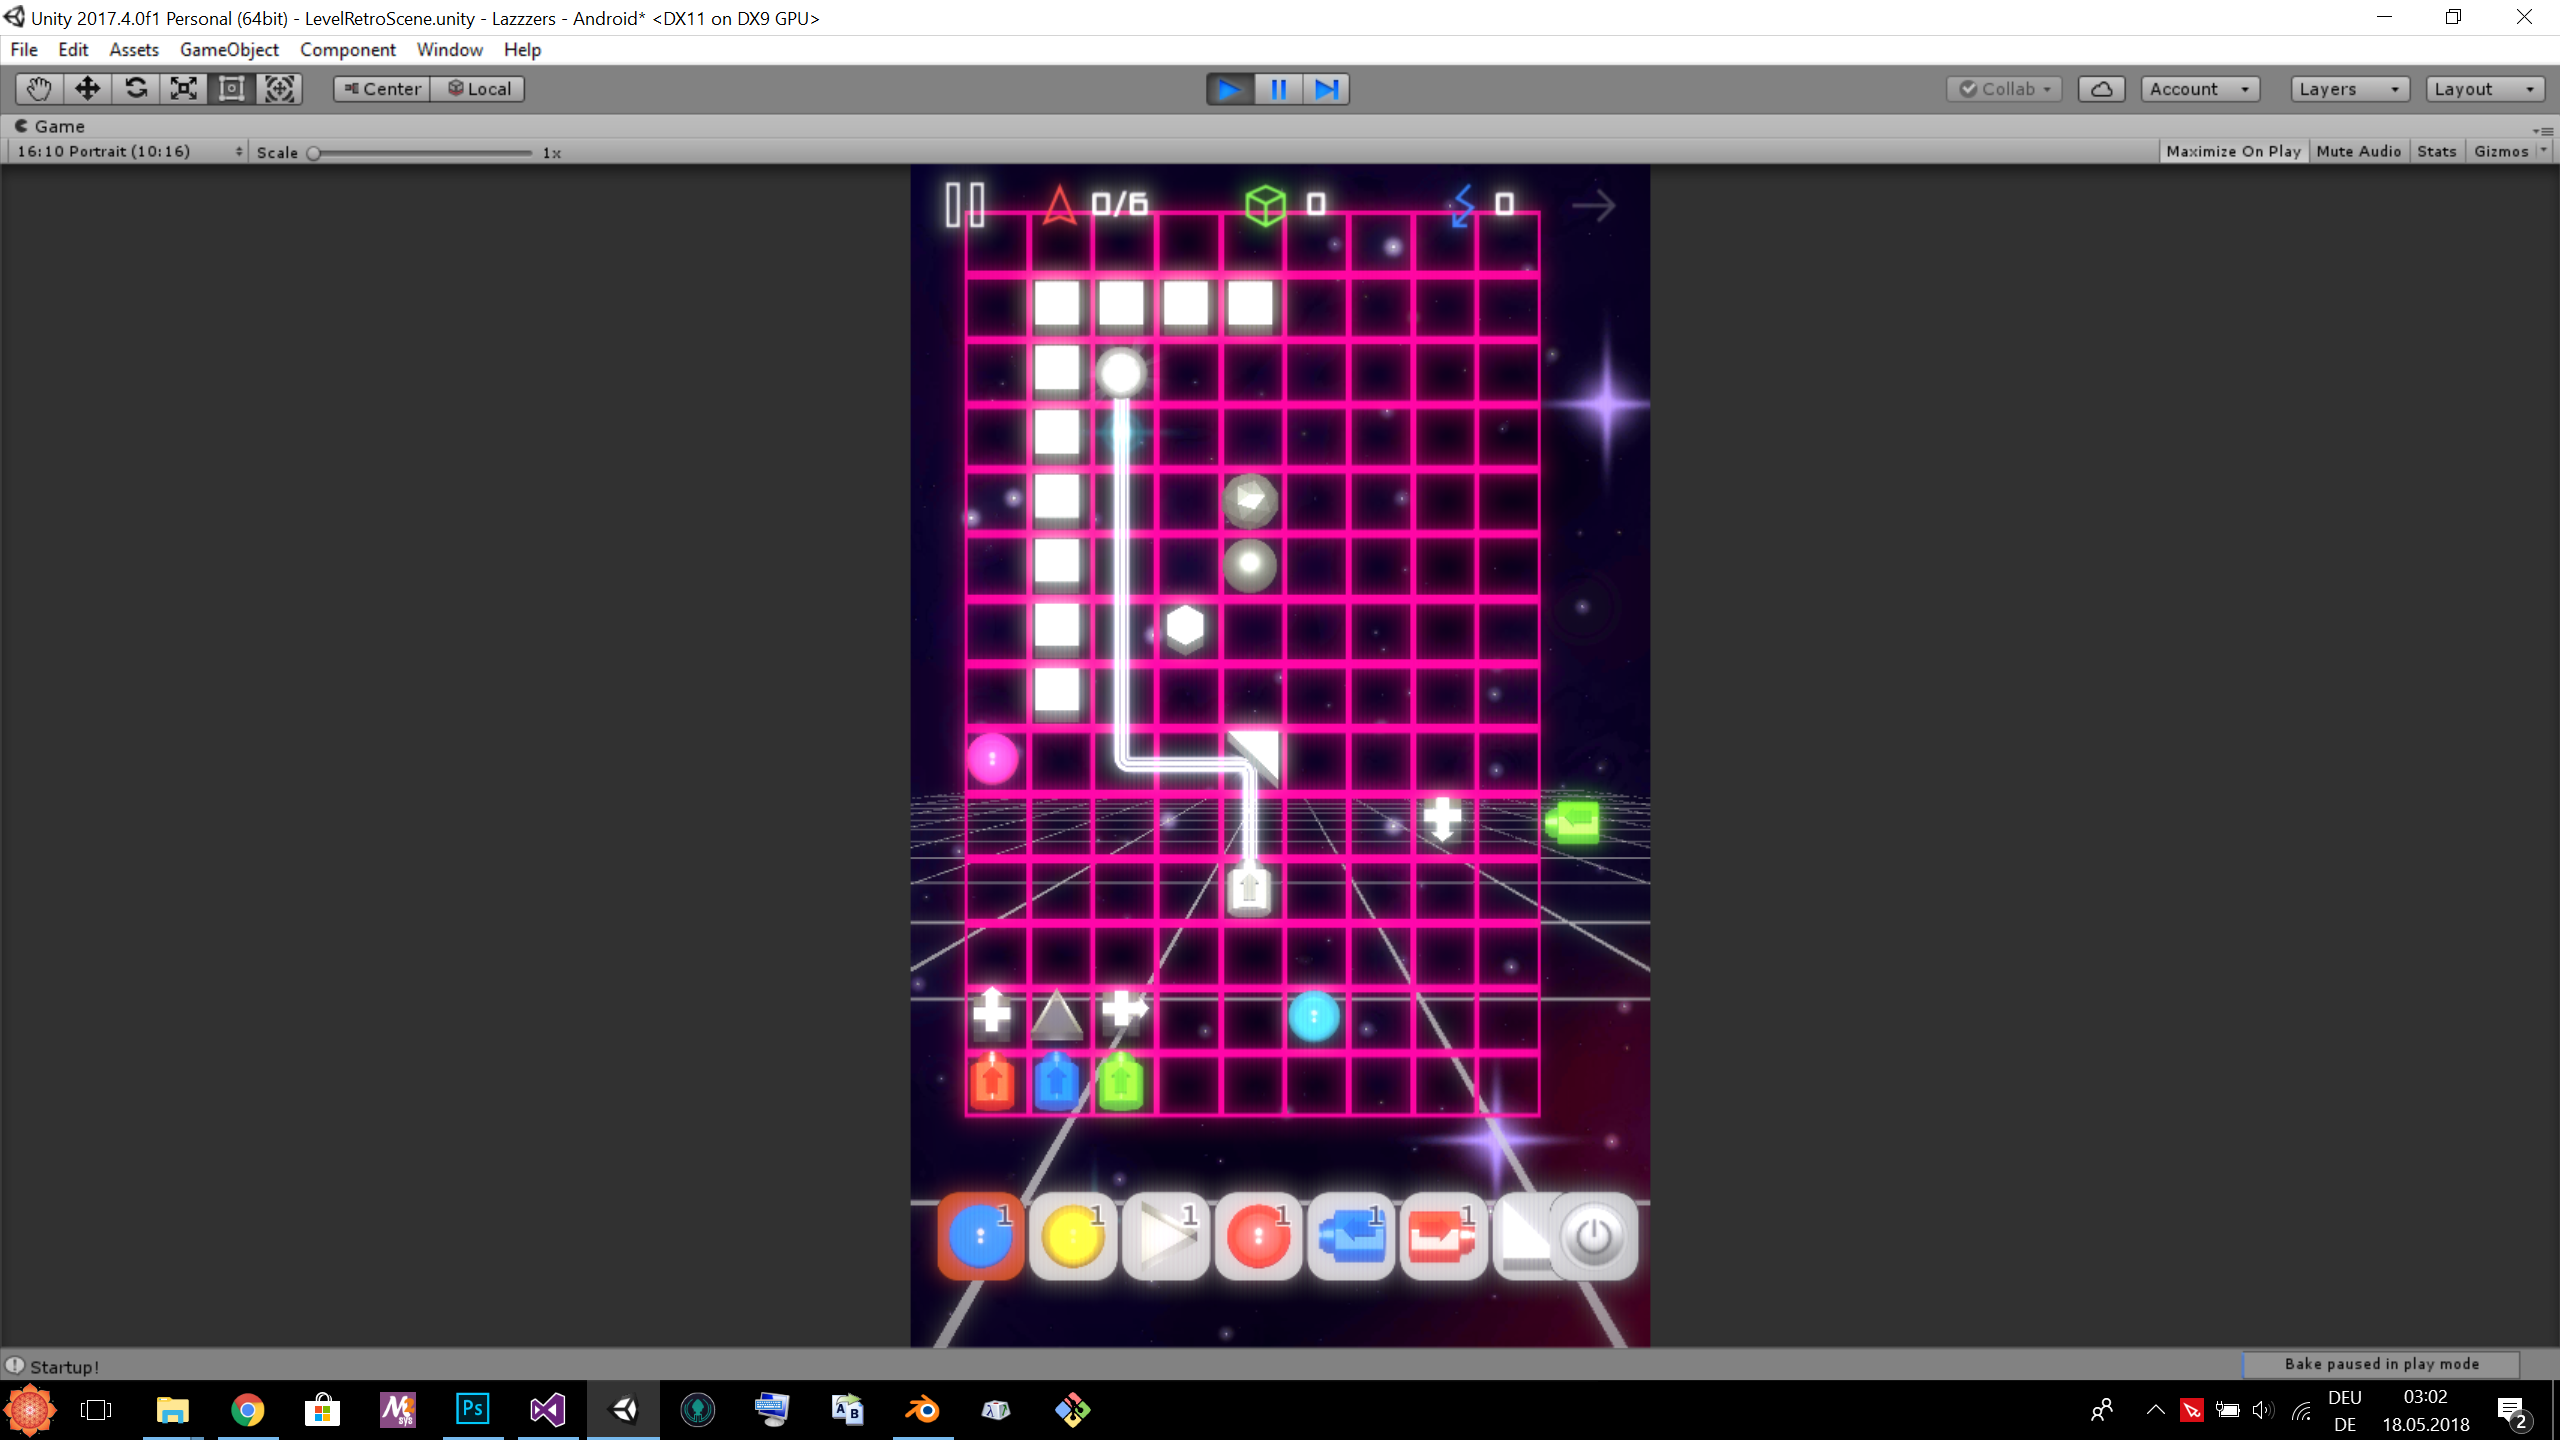Toggle Maximize On Play
Viewport: 2560px width, 1440px height.
pyautogui.click(x=2233, y=151)
